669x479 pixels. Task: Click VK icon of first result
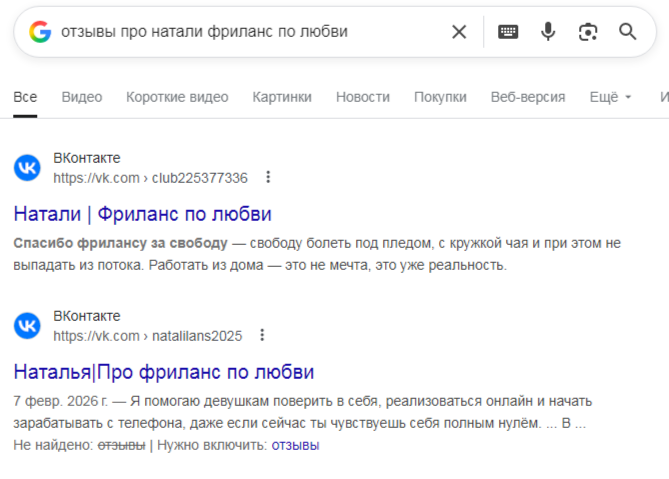(27, 168)
